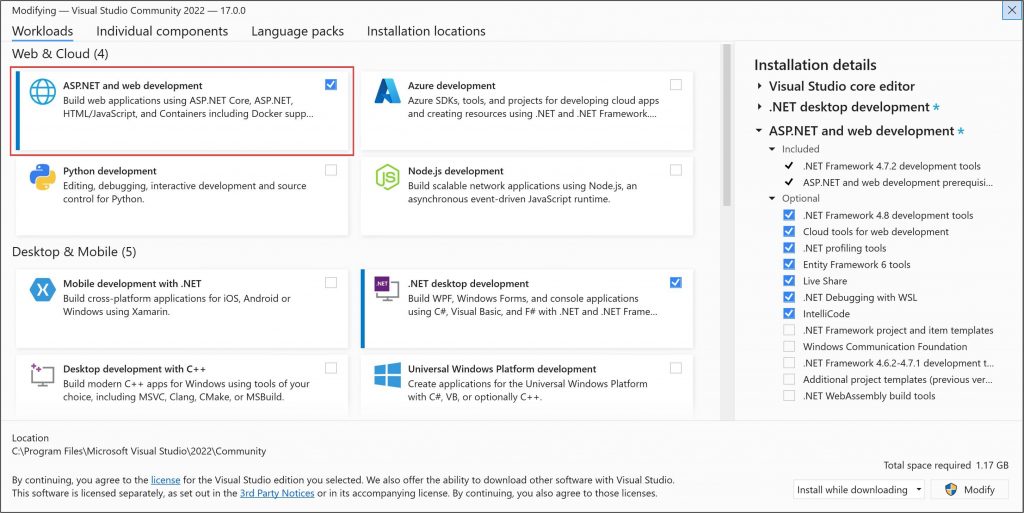
Task: Click the Universal Windows Platform logo icon
Action: 387,375
